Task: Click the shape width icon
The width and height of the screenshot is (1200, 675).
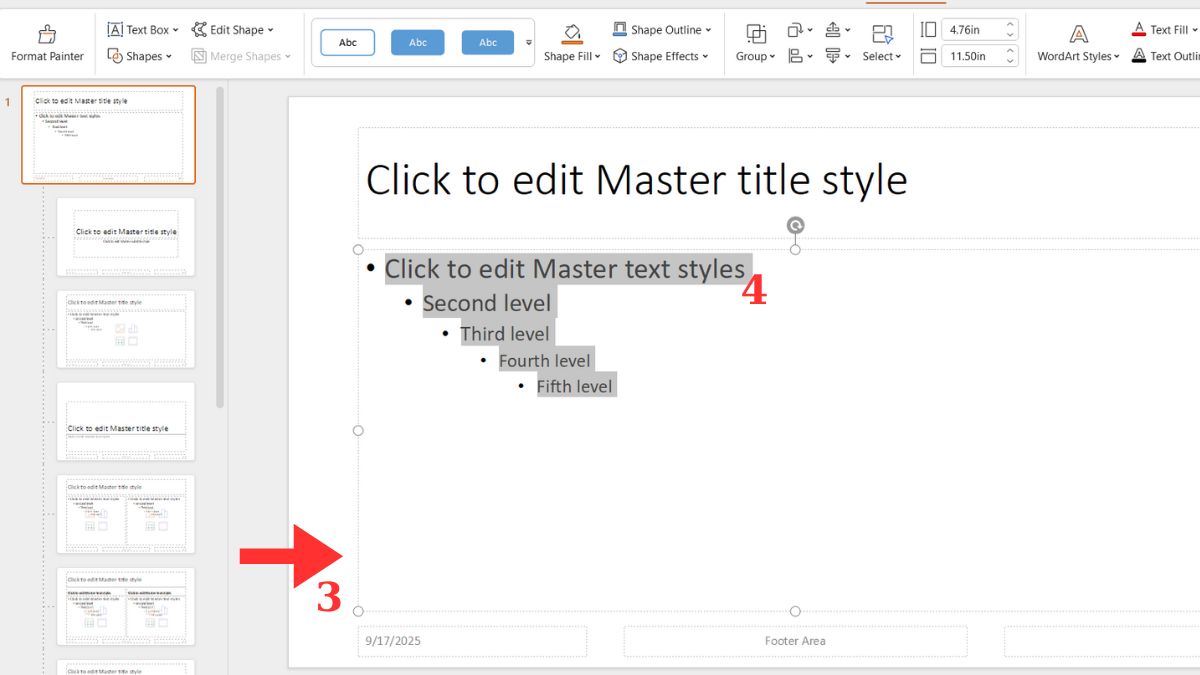Action: point(929,56)
